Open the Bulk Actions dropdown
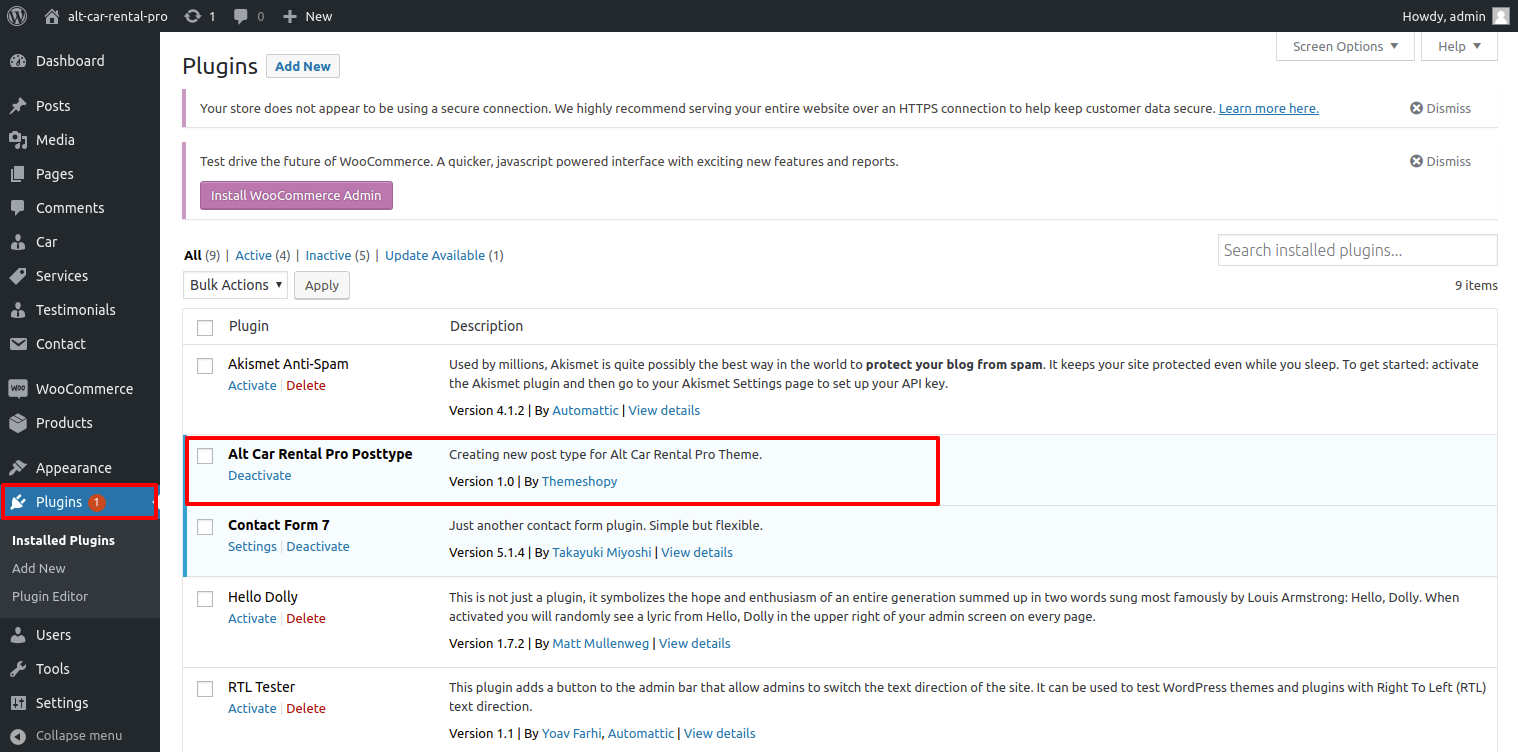Viewport: 1518px width, 752px height. 235,285
